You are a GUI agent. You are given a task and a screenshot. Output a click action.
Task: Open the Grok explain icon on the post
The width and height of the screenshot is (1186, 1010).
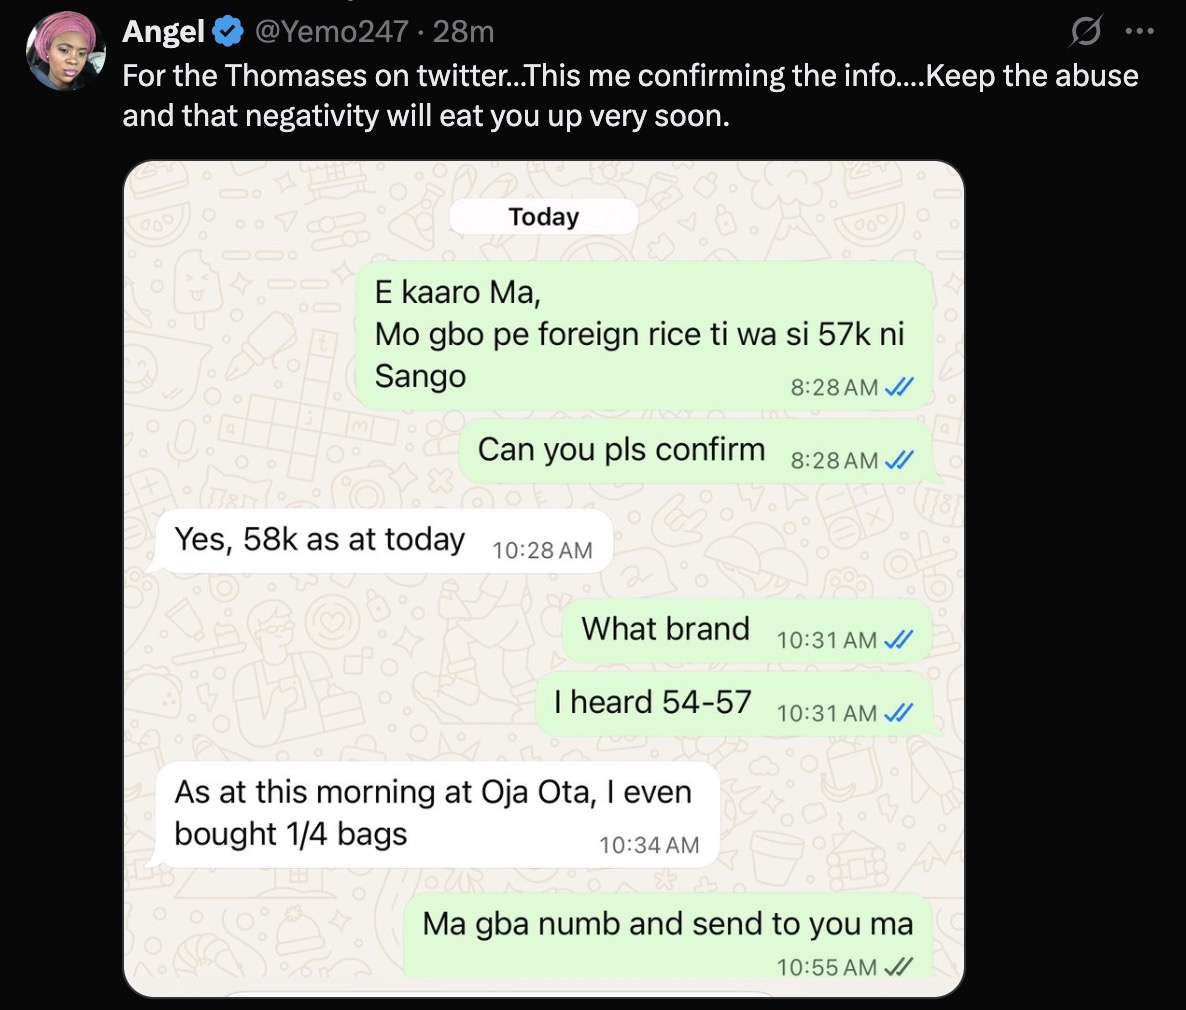click(1085, 32)
